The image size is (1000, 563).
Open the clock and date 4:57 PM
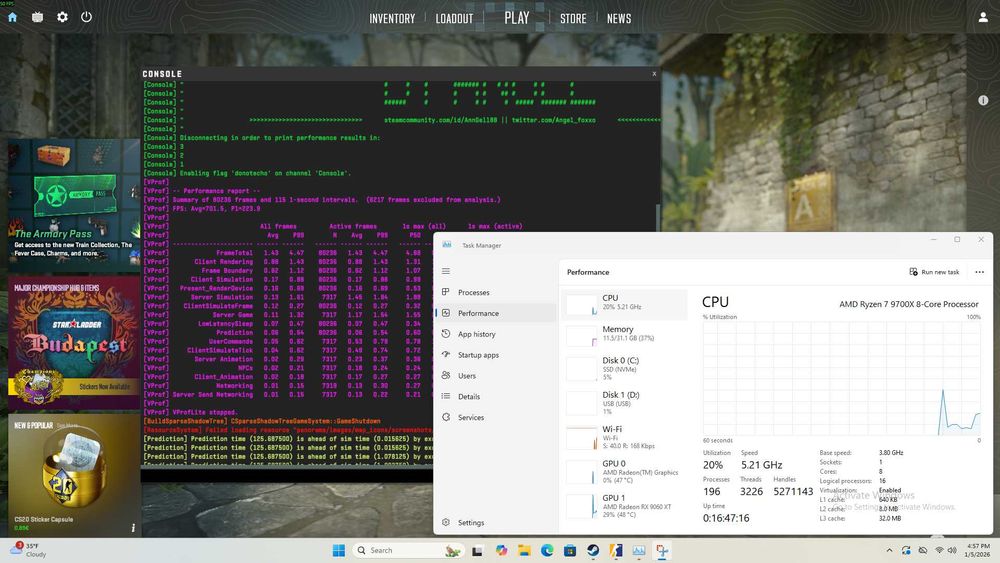pos(977,550)
